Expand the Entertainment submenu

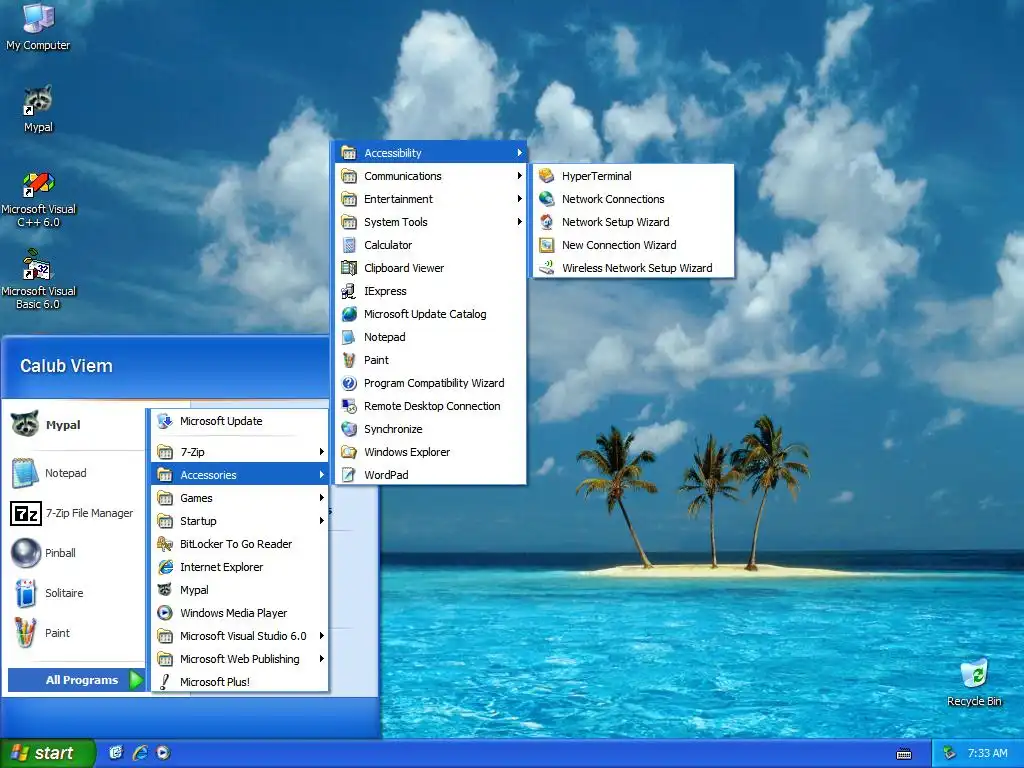coord(430,199)
